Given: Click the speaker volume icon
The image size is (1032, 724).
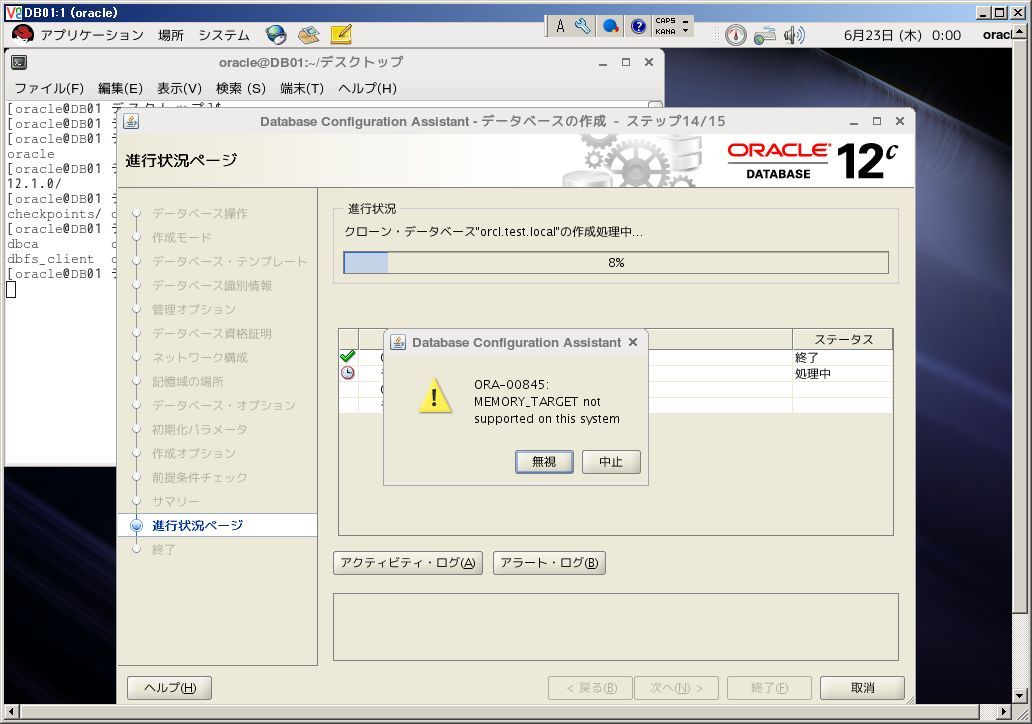Looking at the screenshot, I should pos(794,35).
